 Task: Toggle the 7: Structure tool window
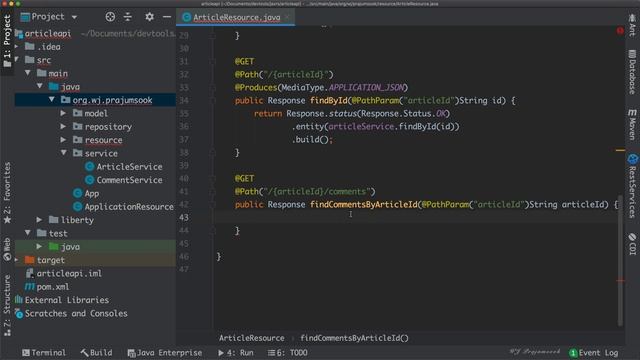pos(7,305)
